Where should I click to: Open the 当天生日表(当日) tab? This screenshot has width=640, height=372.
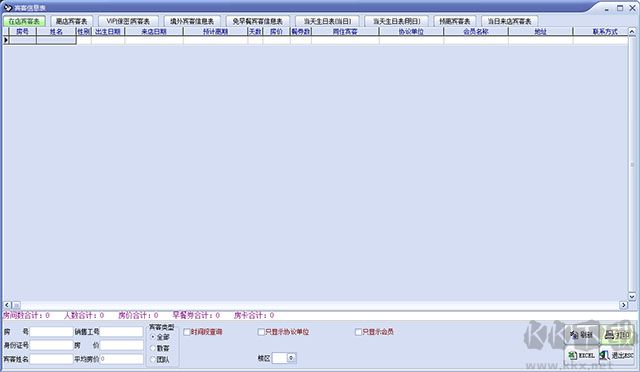click(x=327, y=21)
